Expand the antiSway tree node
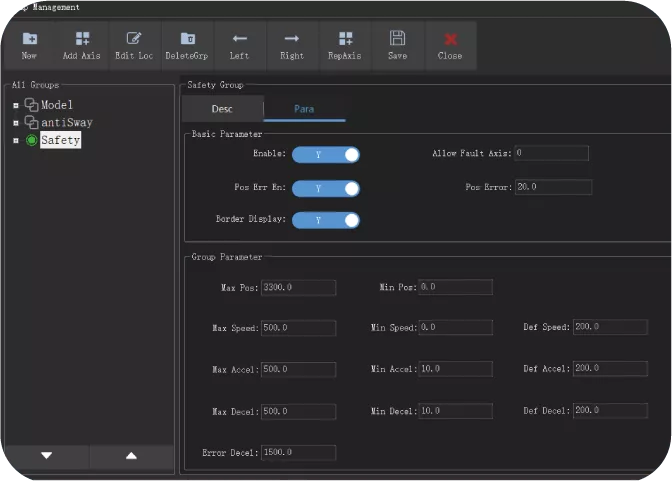 point(16,123)
